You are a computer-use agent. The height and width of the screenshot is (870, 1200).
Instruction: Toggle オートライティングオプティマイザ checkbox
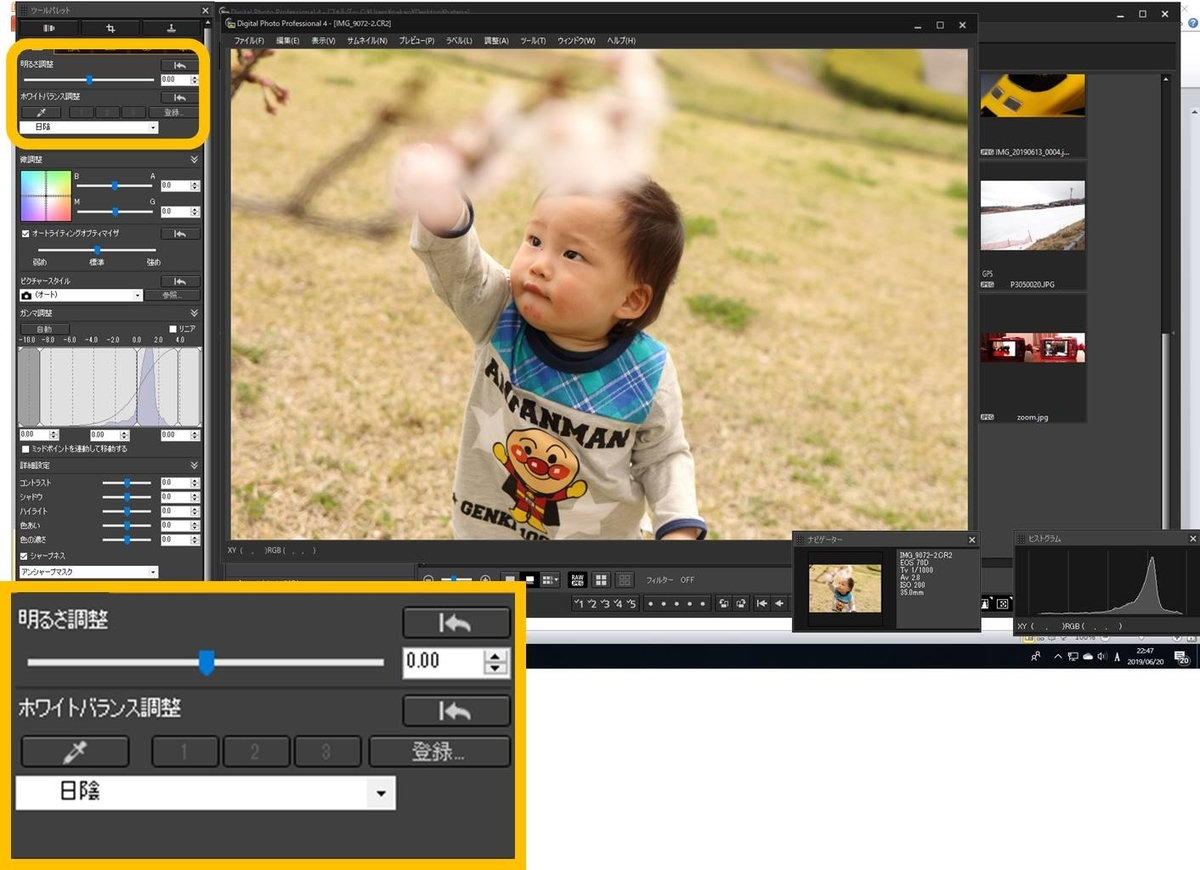click(25, 233)
